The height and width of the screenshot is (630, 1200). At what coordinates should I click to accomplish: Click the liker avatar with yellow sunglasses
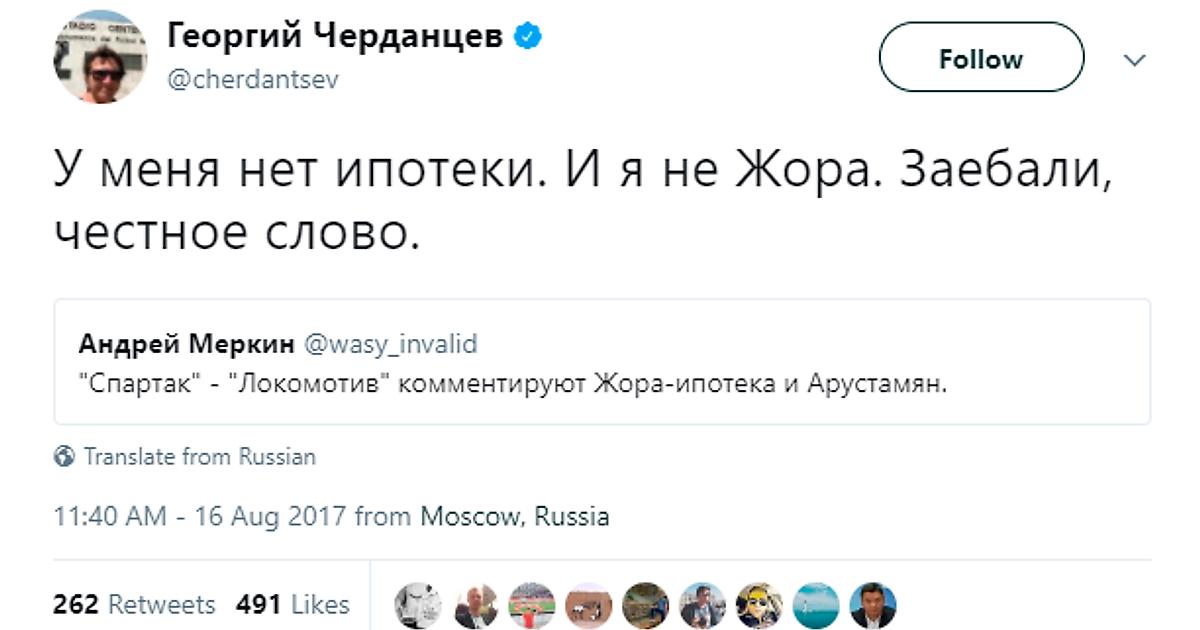(x=759, y=605)
